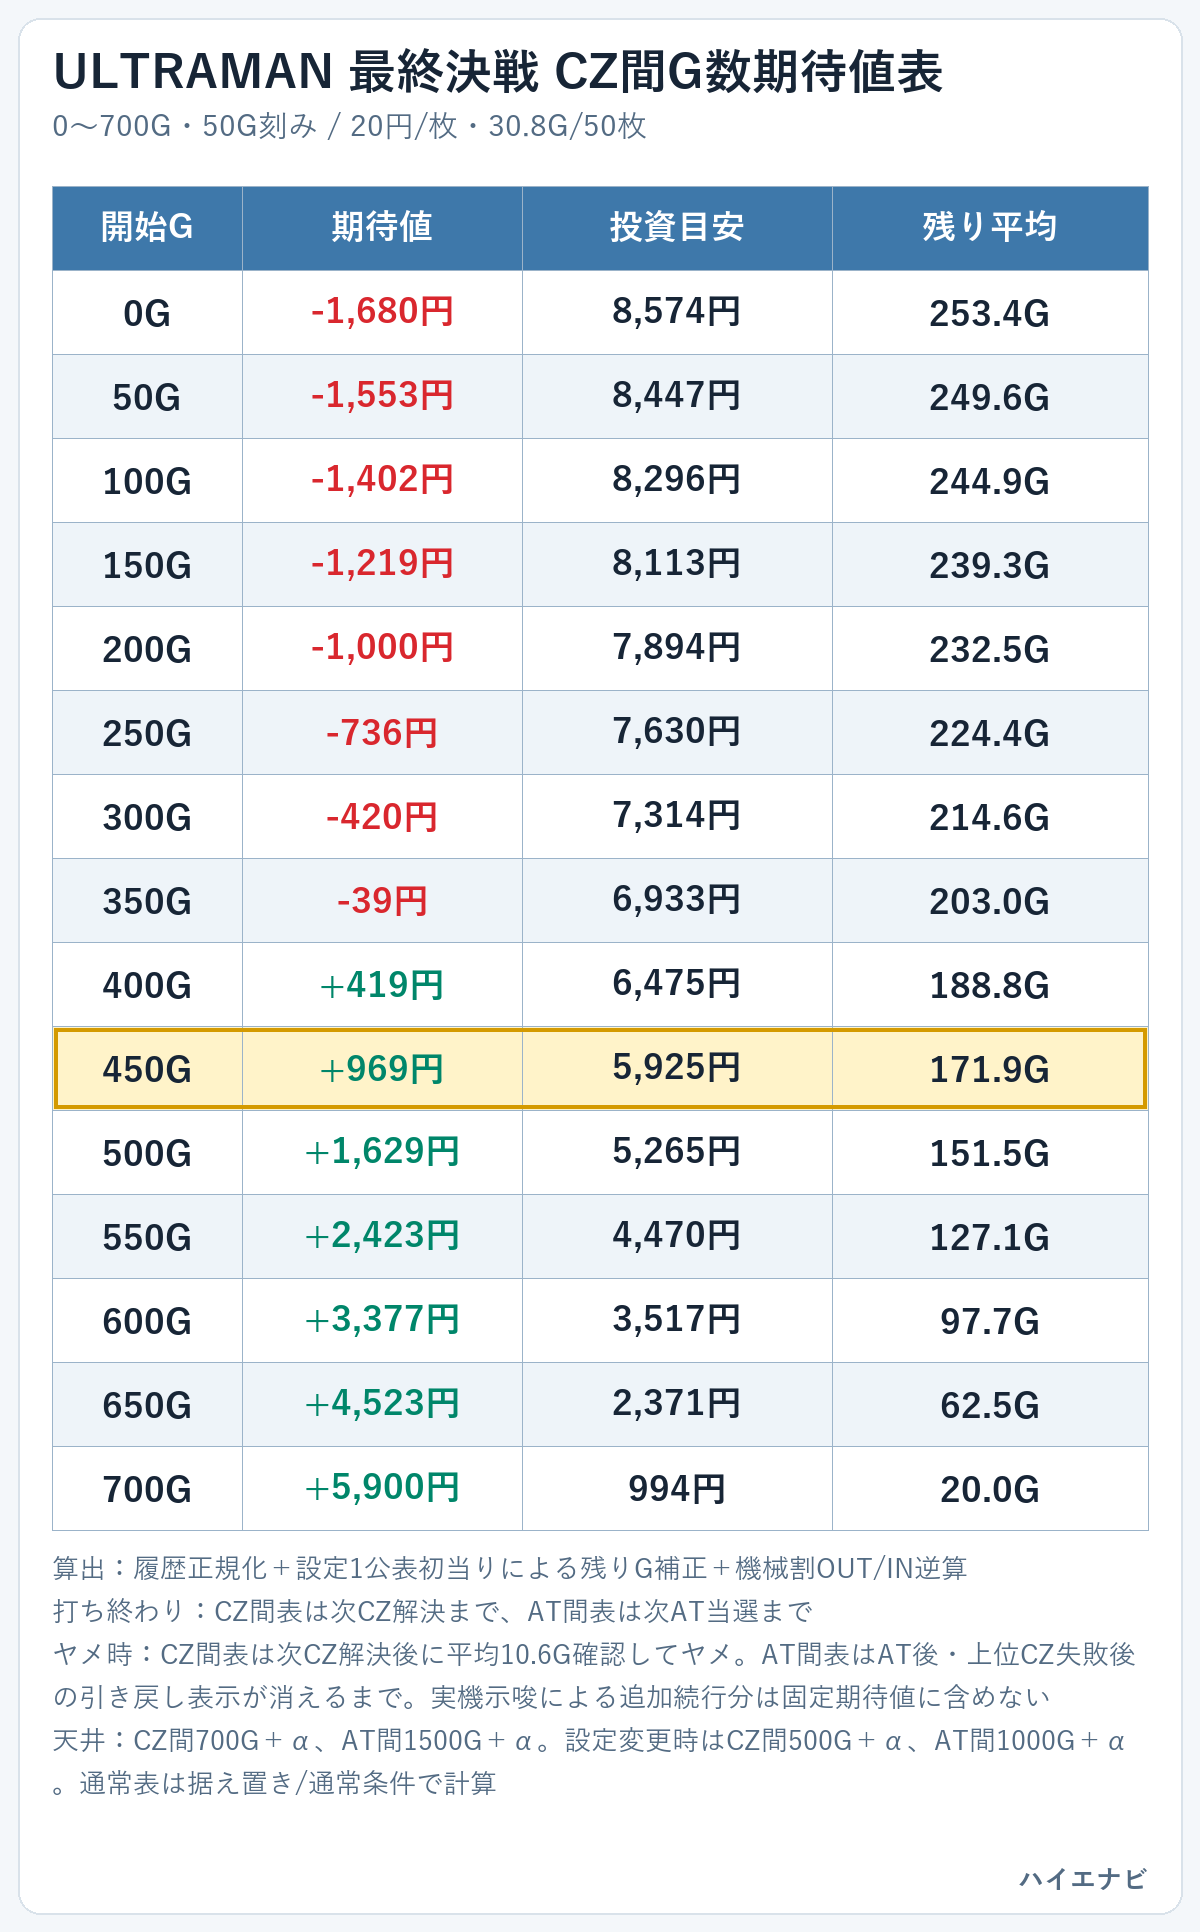Click the -736円 value
1200x1932 pixels.
point(382,734)
